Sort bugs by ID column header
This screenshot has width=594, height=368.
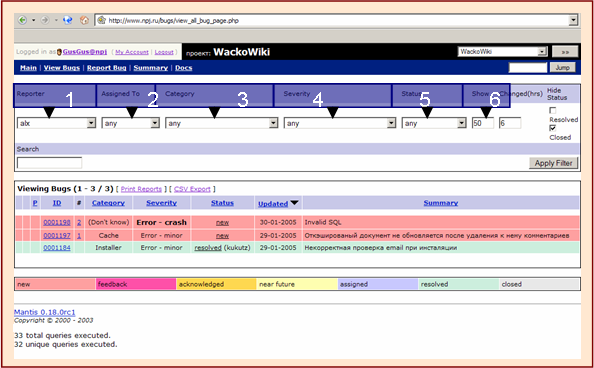click(57, 203)
